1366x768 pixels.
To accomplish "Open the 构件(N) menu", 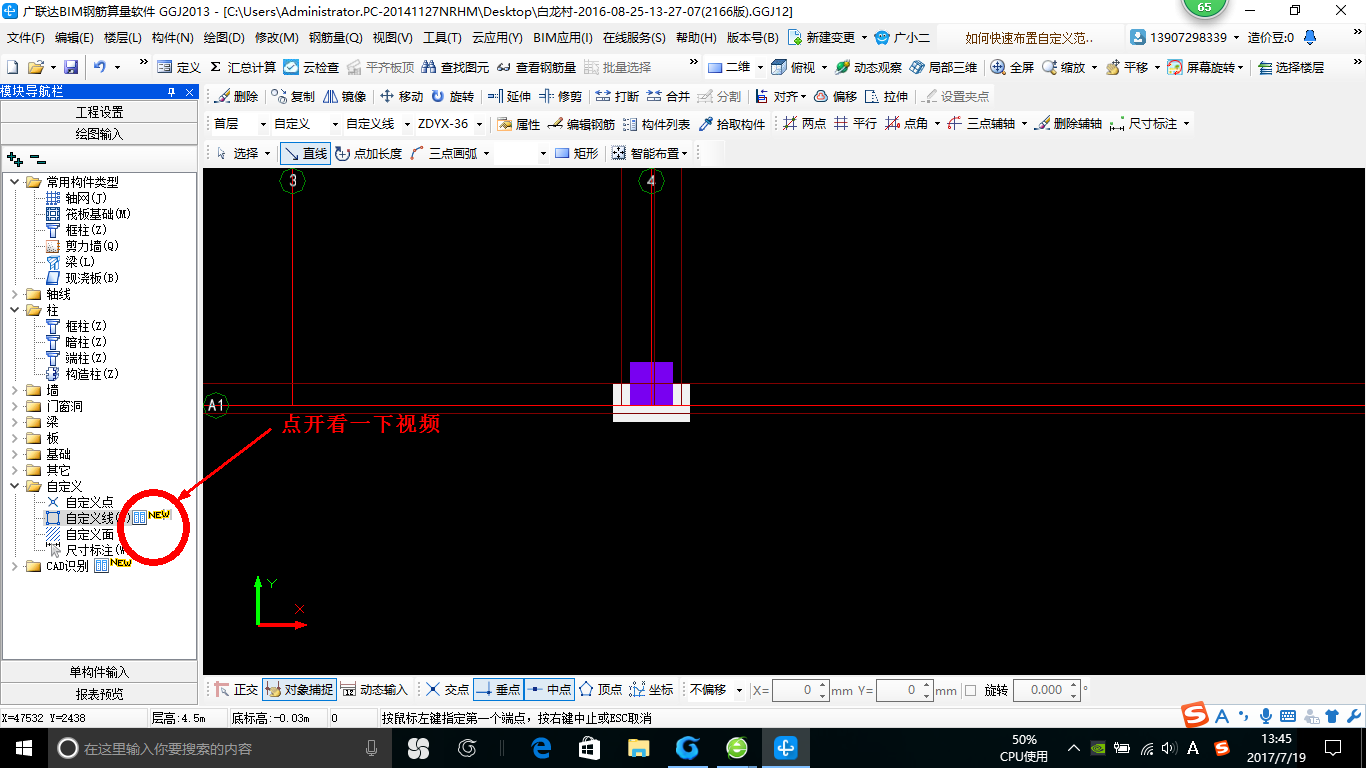I will pos(173,38).
